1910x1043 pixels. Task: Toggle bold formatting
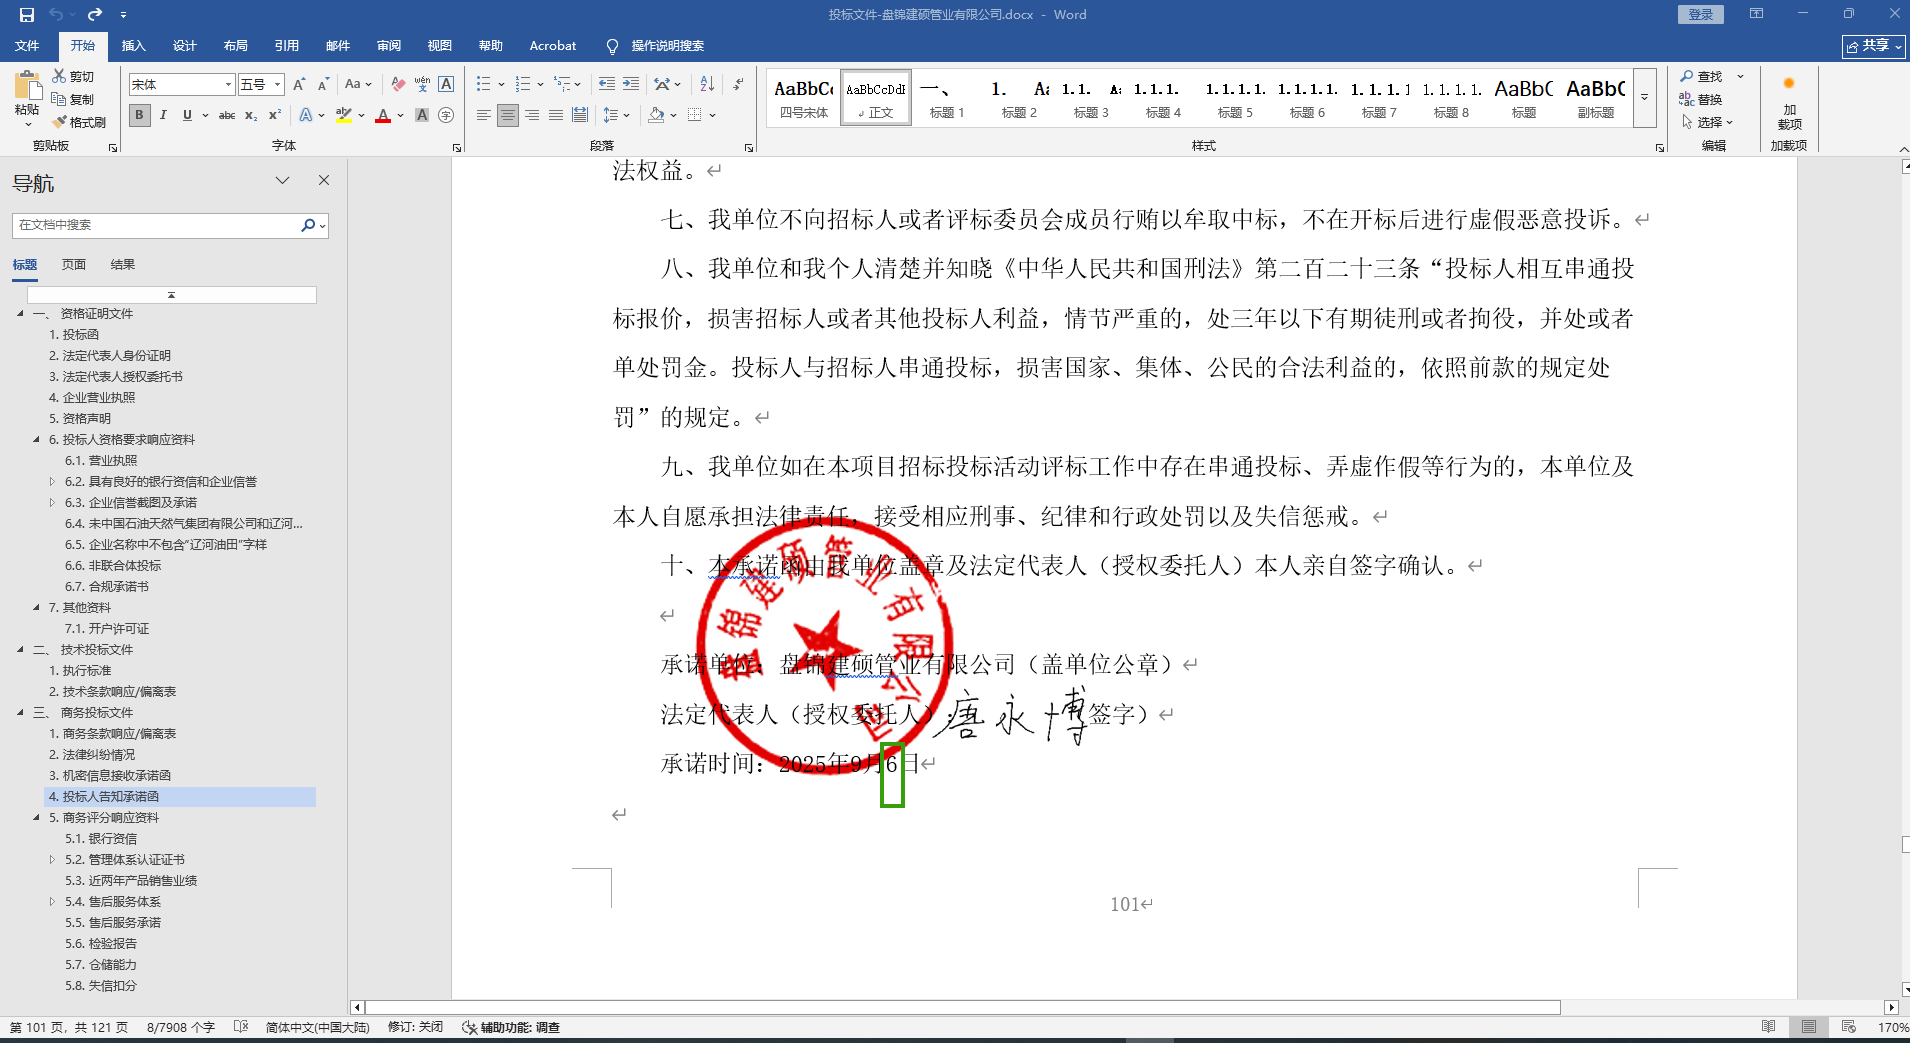tap(139, 115)
